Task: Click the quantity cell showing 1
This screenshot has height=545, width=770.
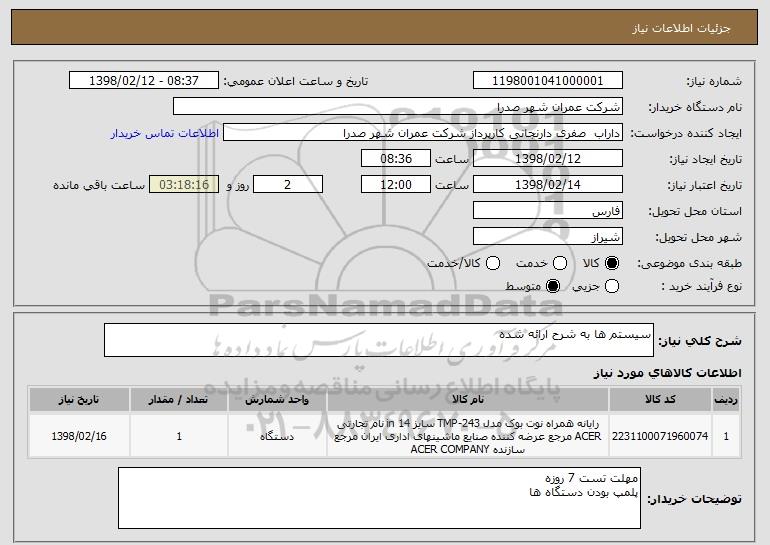Action: tap(179, 436)
